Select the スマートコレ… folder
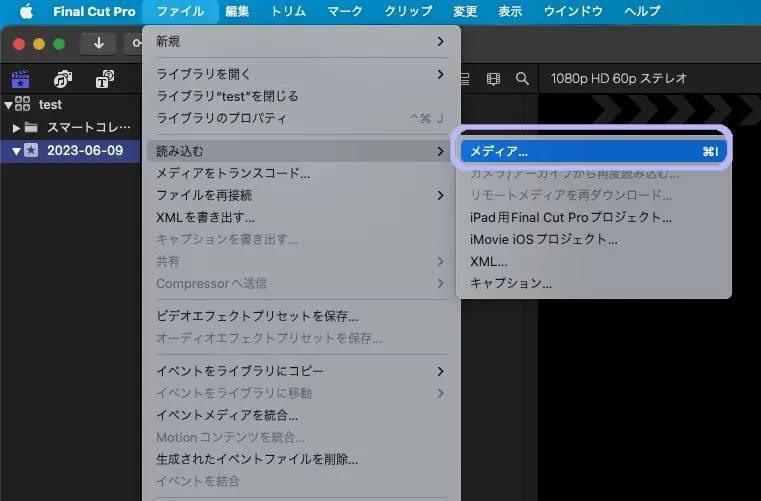The height and width of the screenshot is (501, 761). [x=89, y=128]
